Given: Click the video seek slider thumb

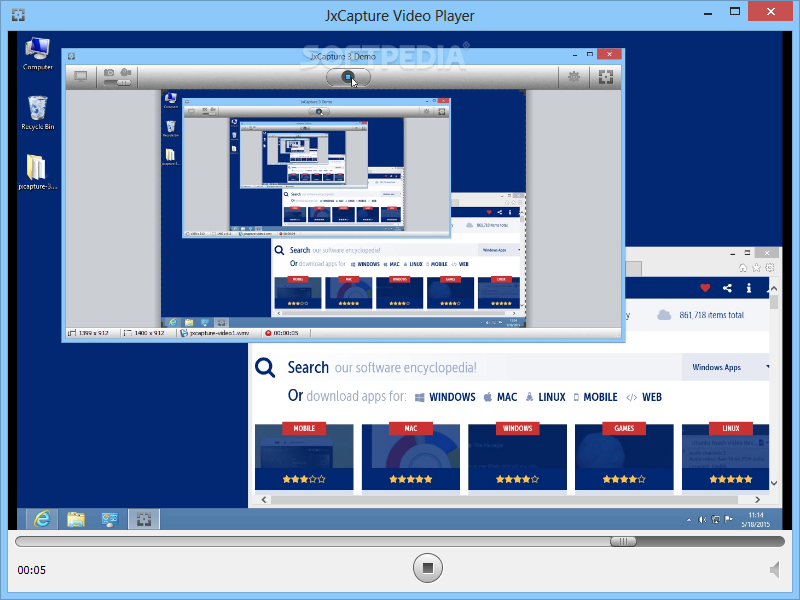Looking at the screenshot, I should 623,541.
